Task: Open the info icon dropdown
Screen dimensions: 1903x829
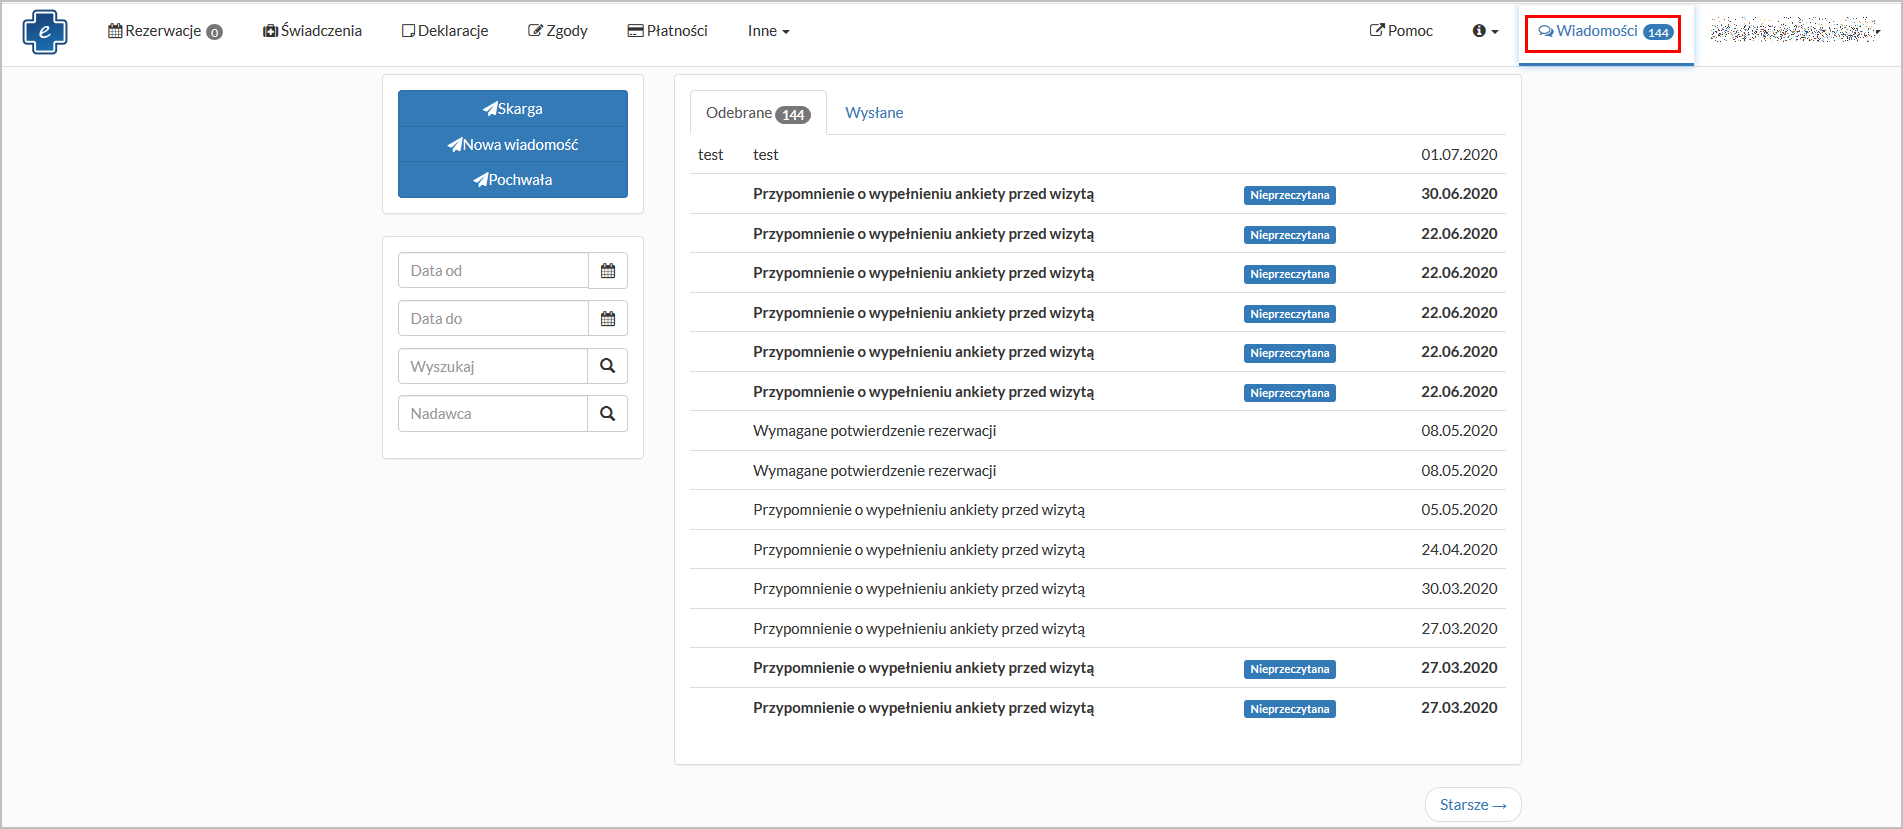Action: click(x=1485, y=31)
